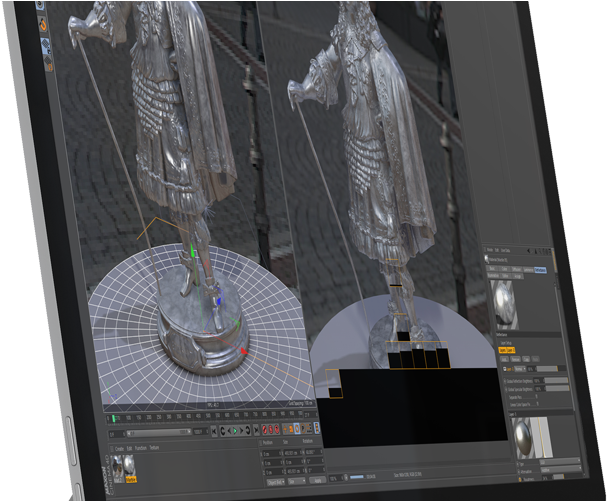Switch to the Basic material tab

(492, 269)
